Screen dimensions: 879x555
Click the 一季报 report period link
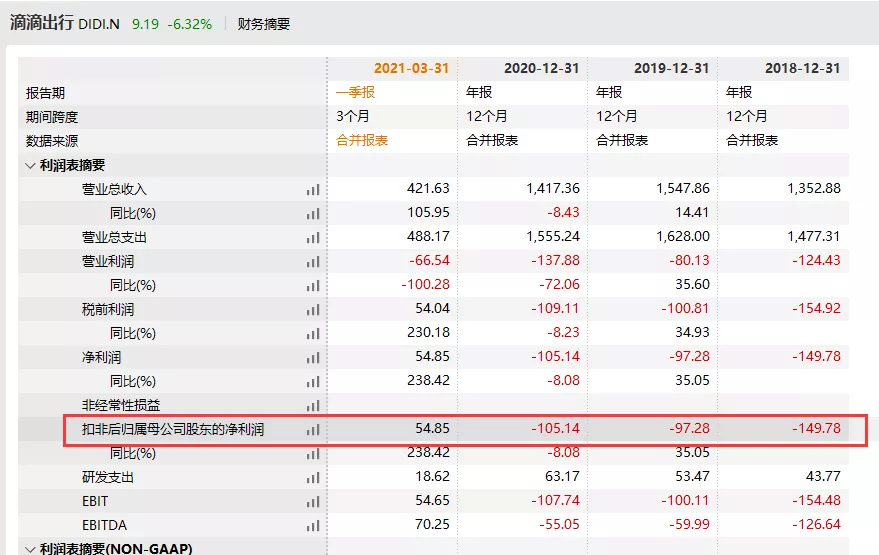pyautogui.click(x=355, y=92)
